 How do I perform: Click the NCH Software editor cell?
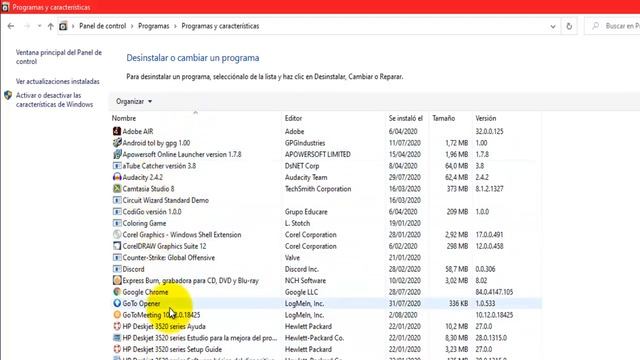[x=305, y=280]
